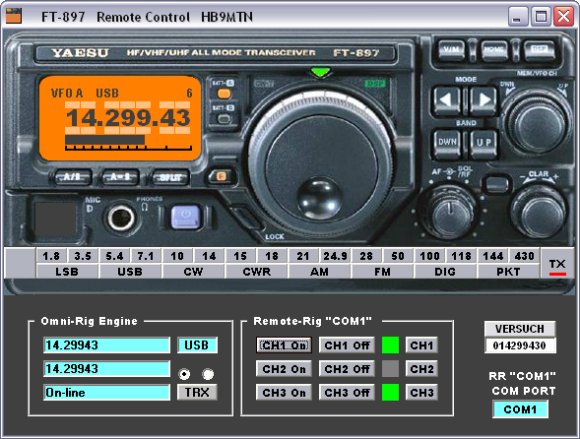Click the On-line status field
Image resolution: width=580 pixels, height=439 pixels.
coord(107,392)
